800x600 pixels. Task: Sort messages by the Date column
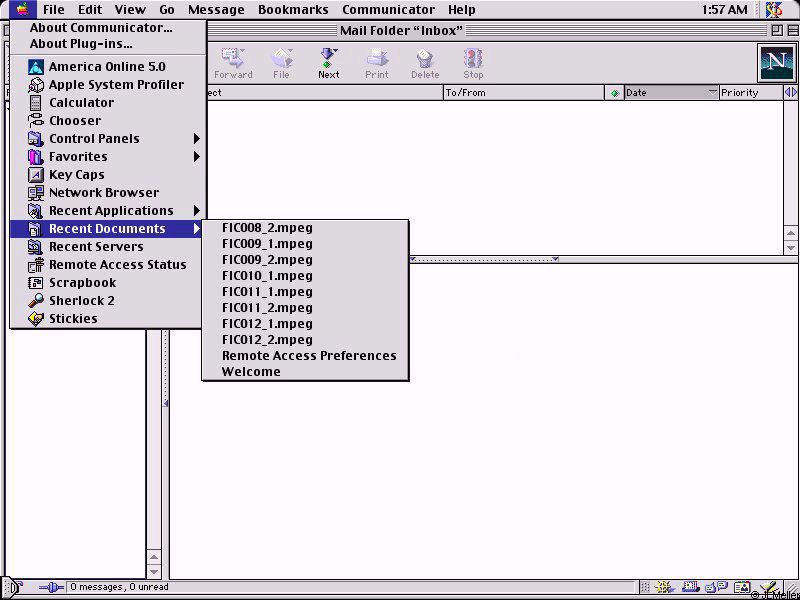click(x=665, y=93)
